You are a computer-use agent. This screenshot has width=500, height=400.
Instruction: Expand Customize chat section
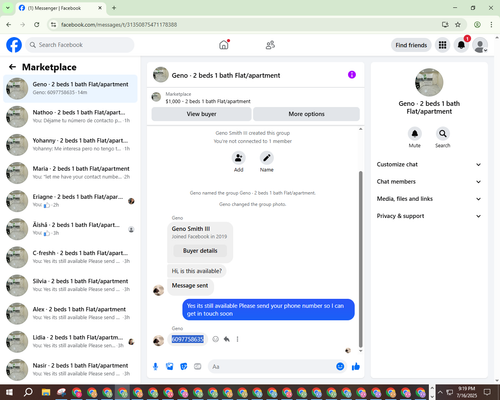(x=429, y=164)
